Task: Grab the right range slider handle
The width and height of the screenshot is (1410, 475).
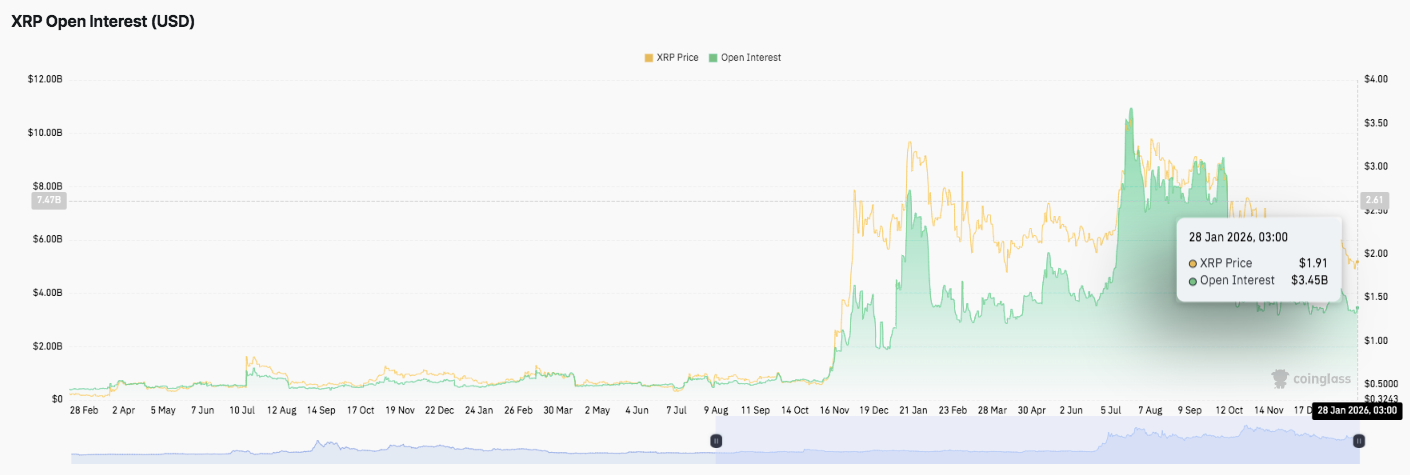Action: tap(1358, 441)
